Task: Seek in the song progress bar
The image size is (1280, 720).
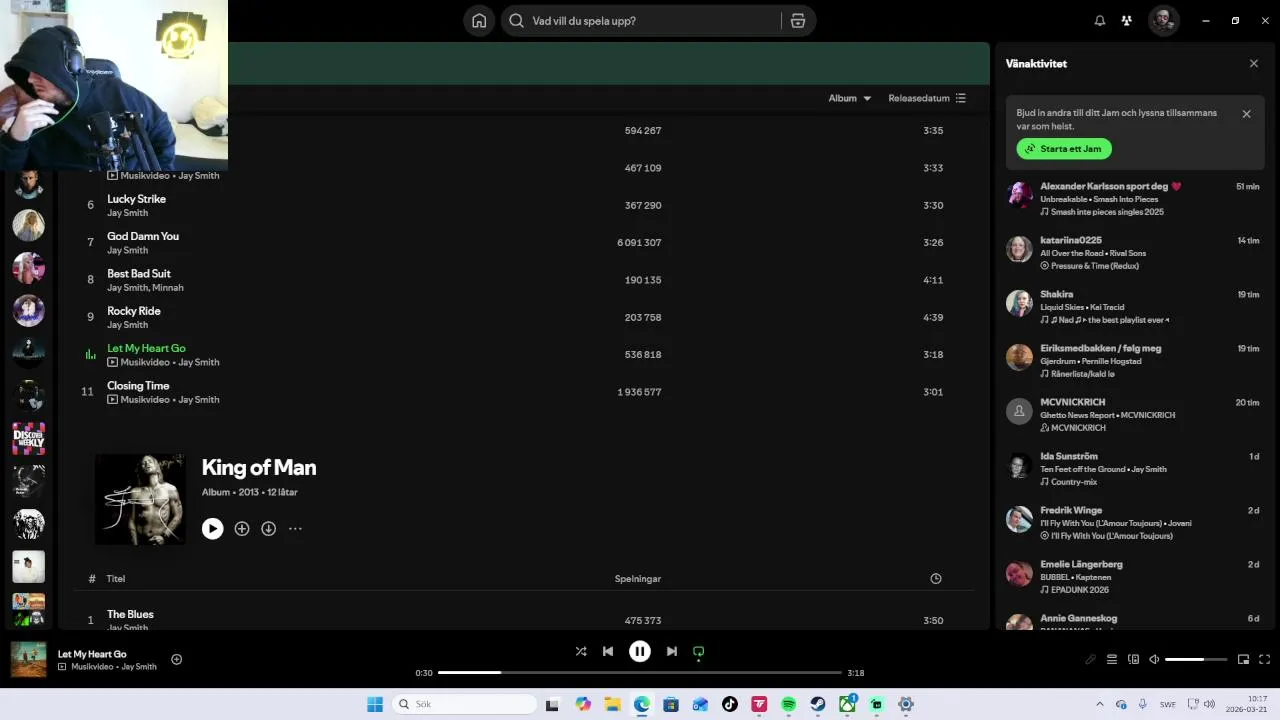Action: click(640, 673)
